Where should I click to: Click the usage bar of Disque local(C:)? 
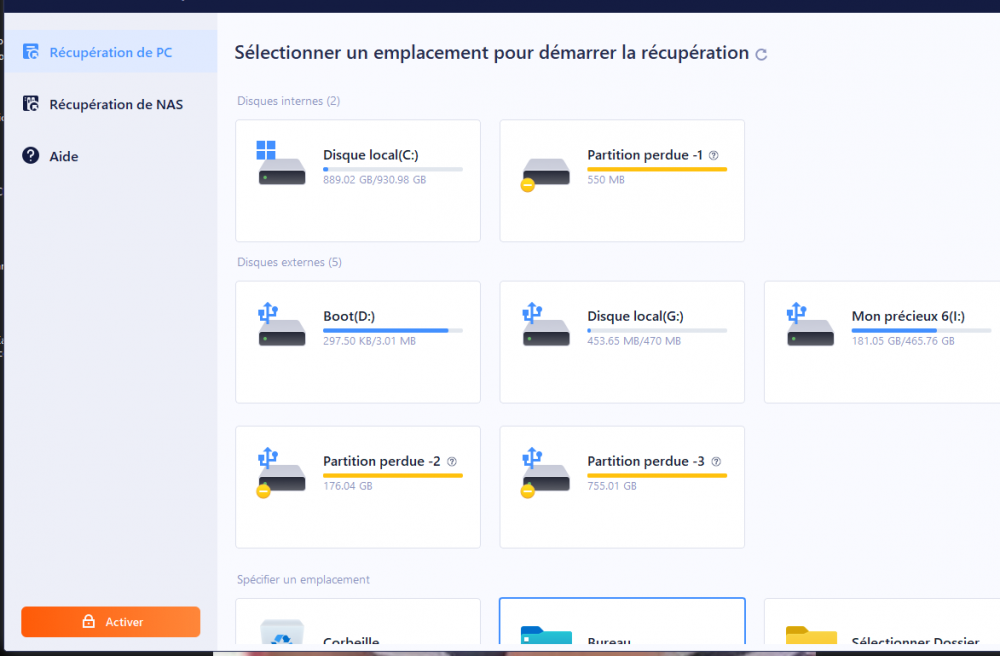coord(393,169)
